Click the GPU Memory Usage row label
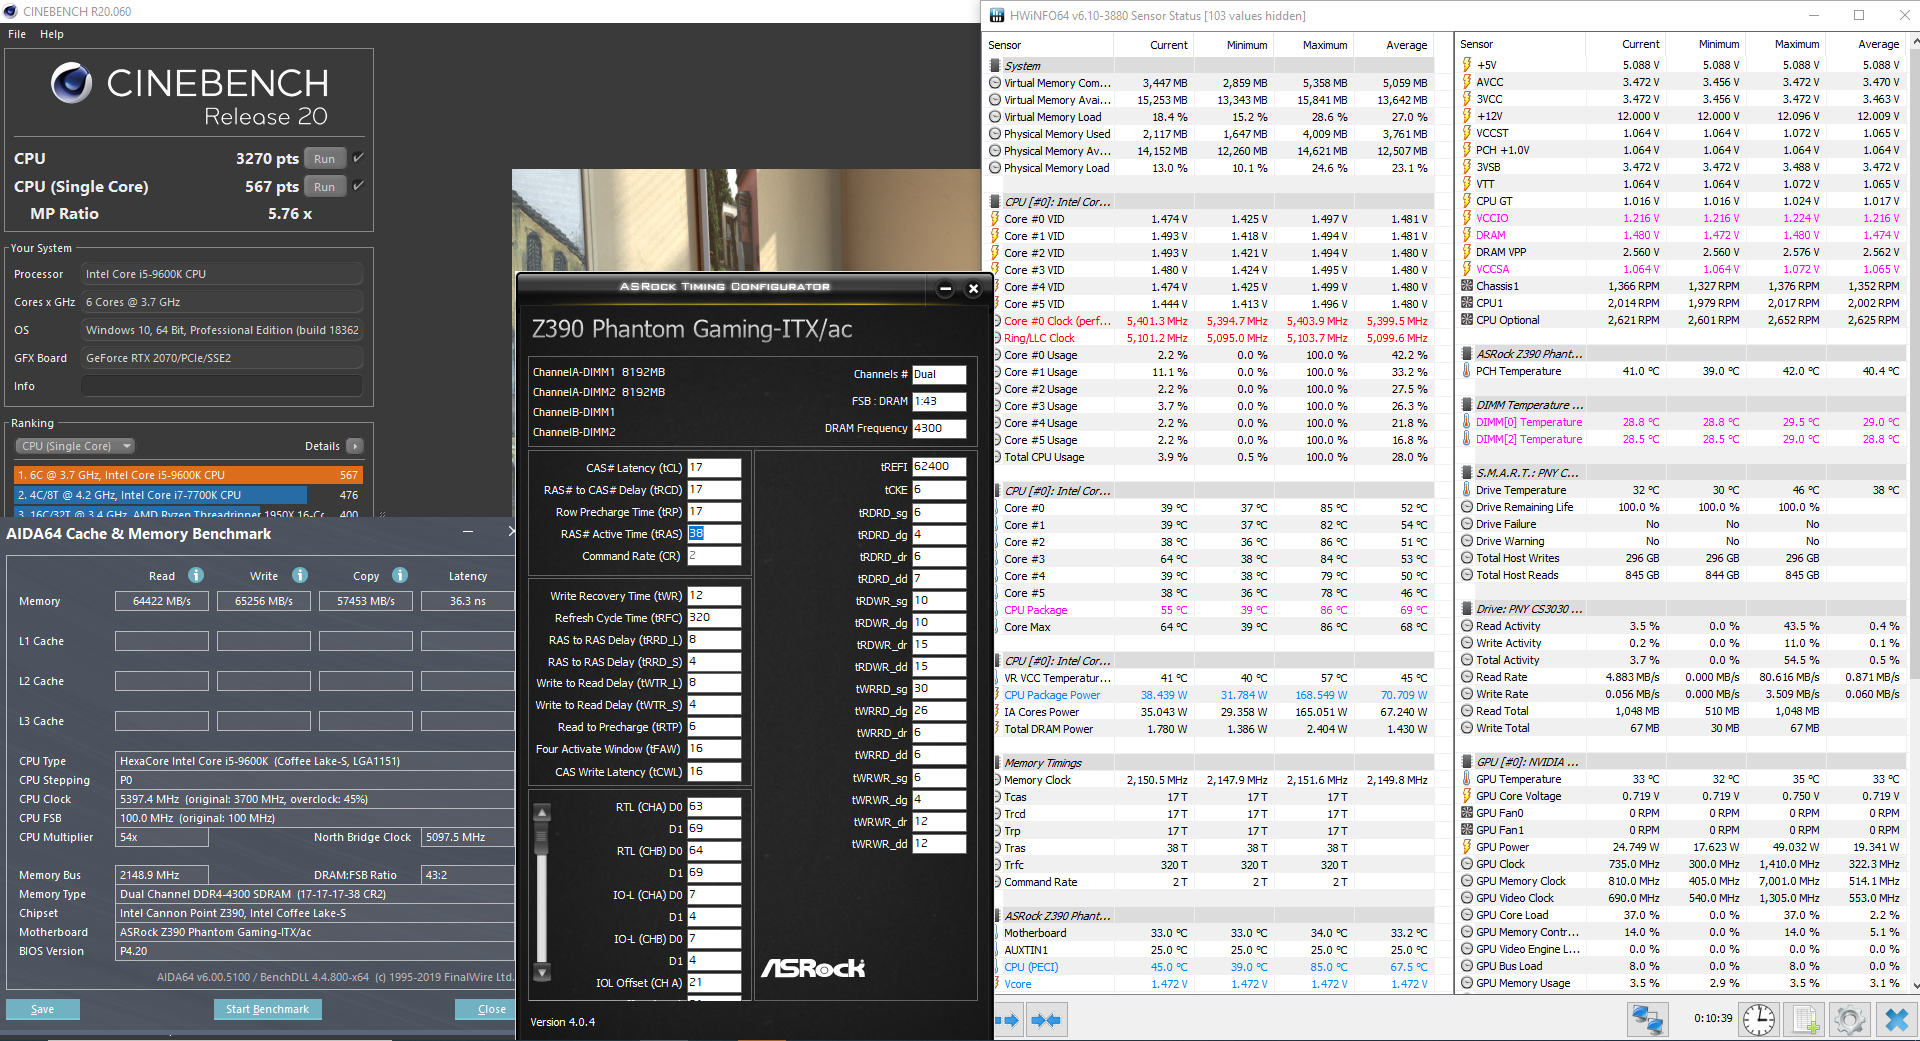This screenshot has height=1041, width=1920. click(1523, 983)
